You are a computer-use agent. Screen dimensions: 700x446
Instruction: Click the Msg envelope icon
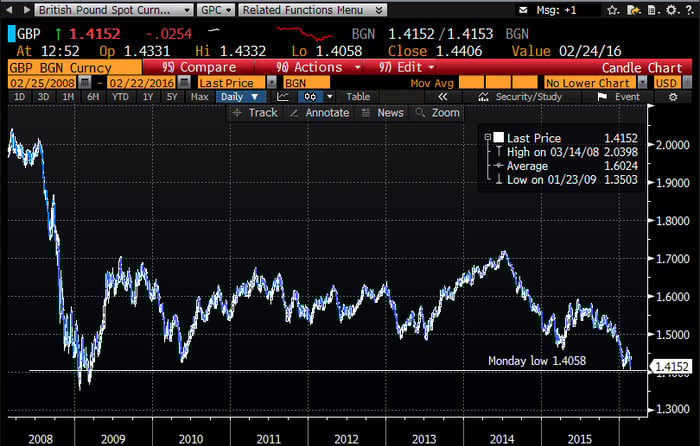(524, 10)
